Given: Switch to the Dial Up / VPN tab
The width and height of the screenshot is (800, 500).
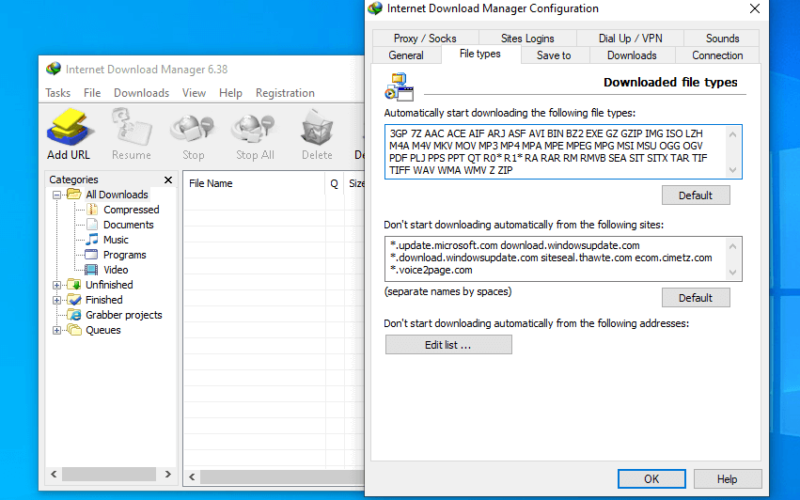Looking at the screenshot, I should (630, 38).
